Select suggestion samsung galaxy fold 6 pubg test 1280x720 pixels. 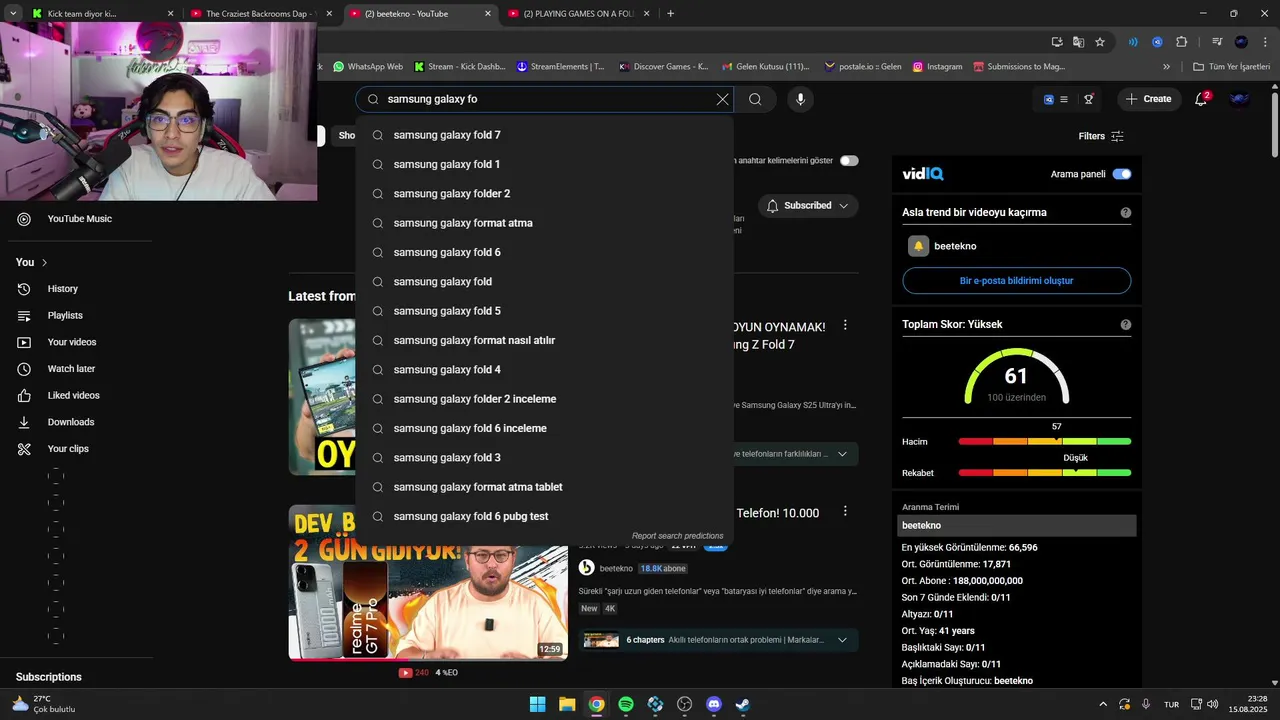pyautogui.click(x=544, y=516)
